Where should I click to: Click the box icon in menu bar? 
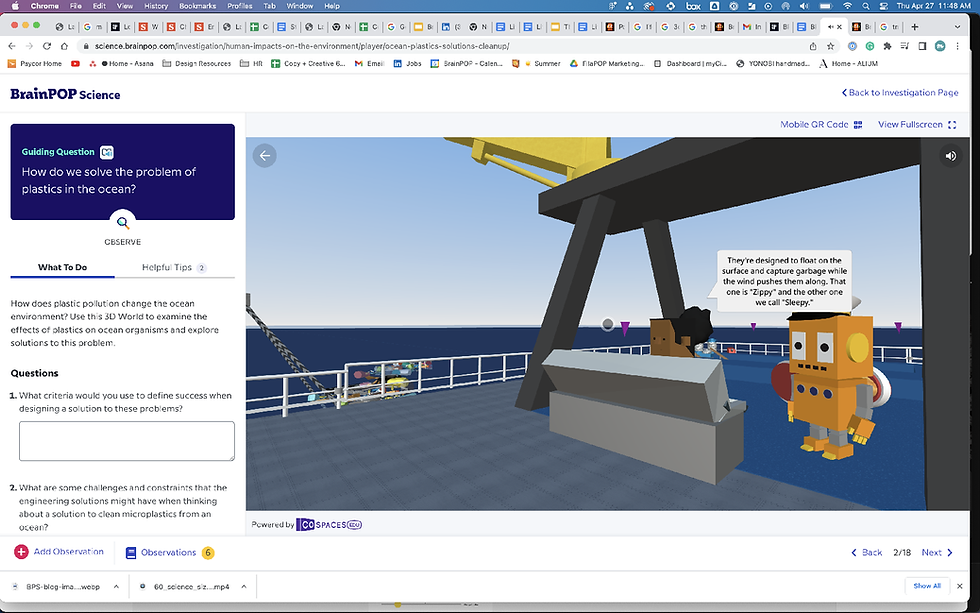click(693, 6)
